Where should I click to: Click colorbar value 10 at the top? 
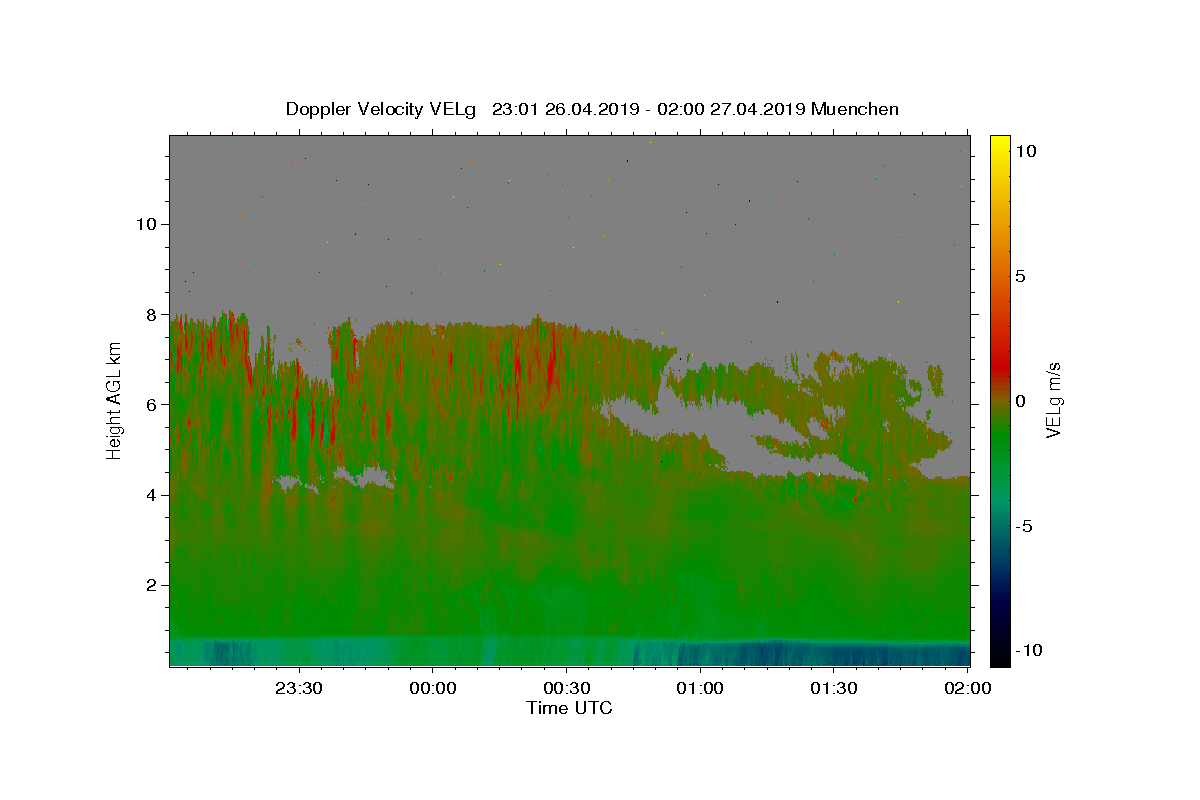1025,150
